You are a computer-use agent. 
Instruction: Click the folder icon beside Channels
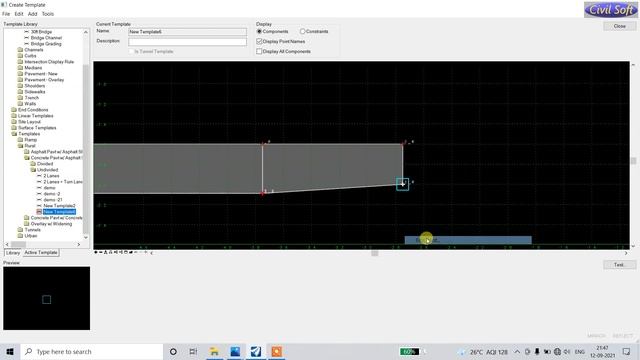[x=20, y=50]
